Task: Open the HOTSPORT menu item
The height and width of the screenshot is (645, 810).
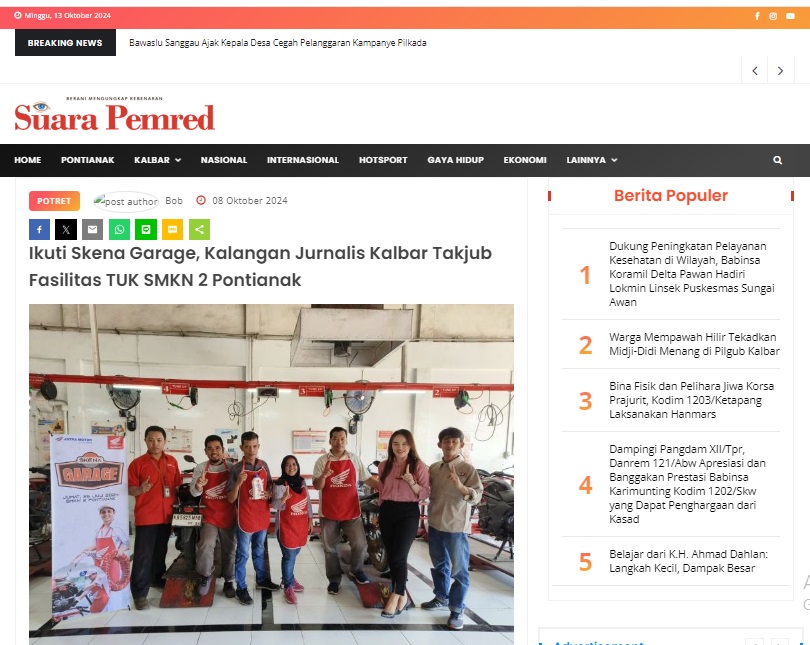Action: tap(383, 160)
